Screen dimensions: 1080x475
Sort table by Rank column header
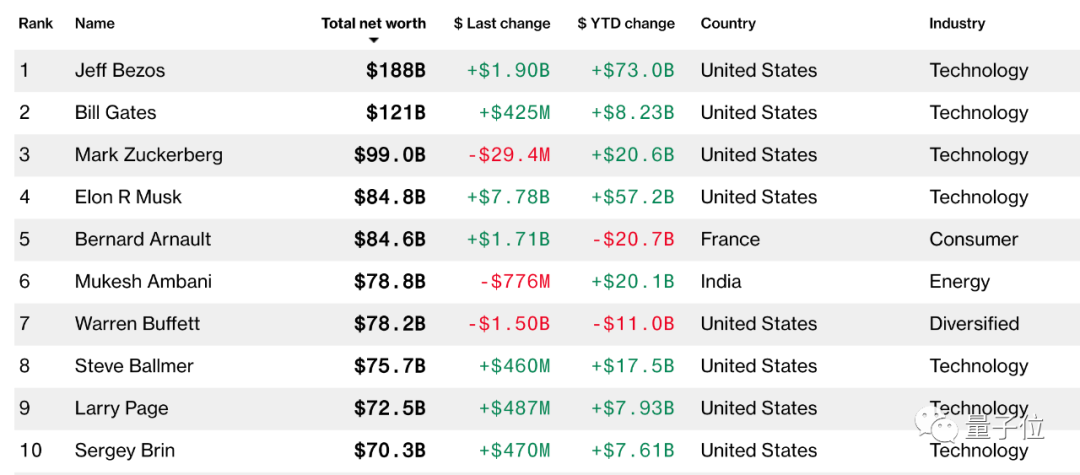[x=36, y=23]
